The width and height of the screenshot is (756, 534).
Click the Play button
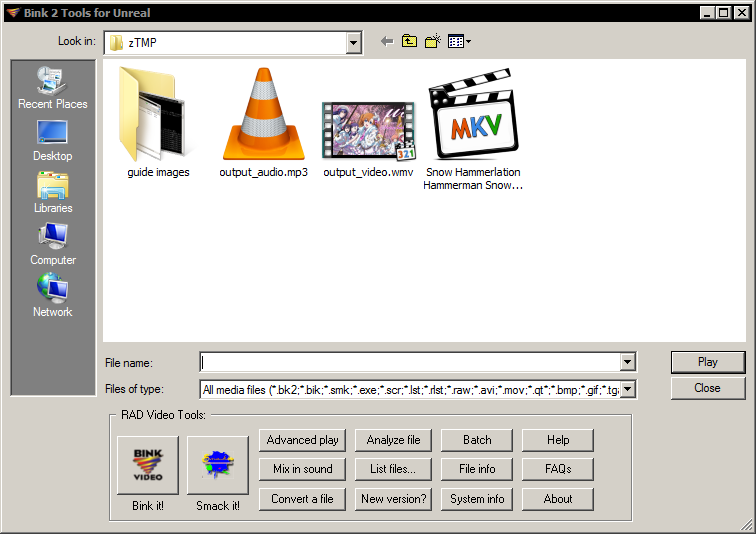coord(708,362)
